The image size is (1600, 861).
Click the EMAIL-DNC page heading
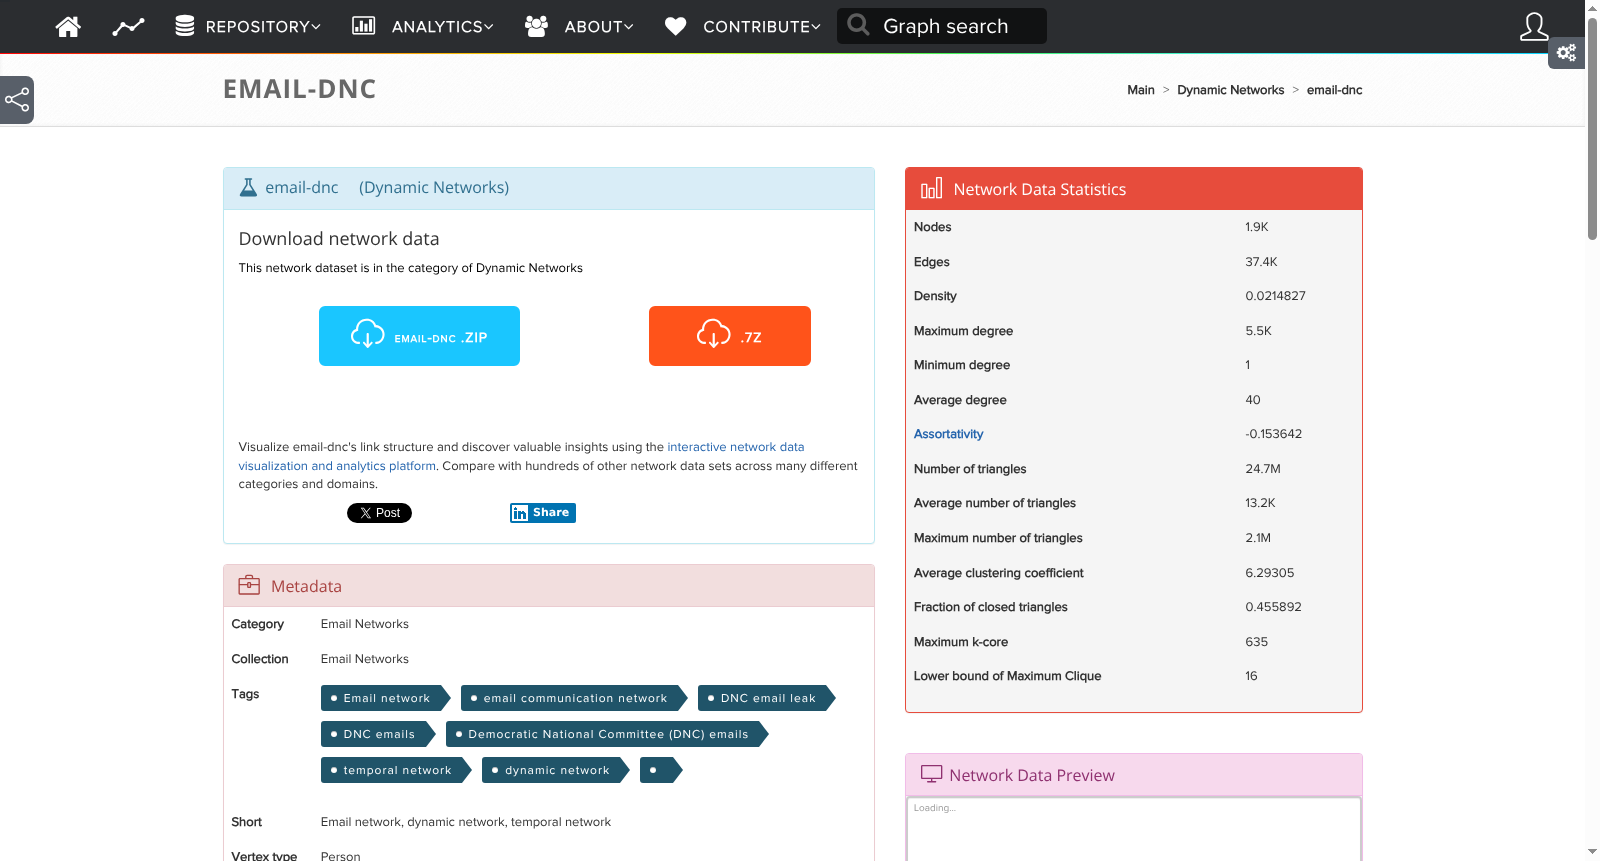pyautogui.click(x=299, y=89)
